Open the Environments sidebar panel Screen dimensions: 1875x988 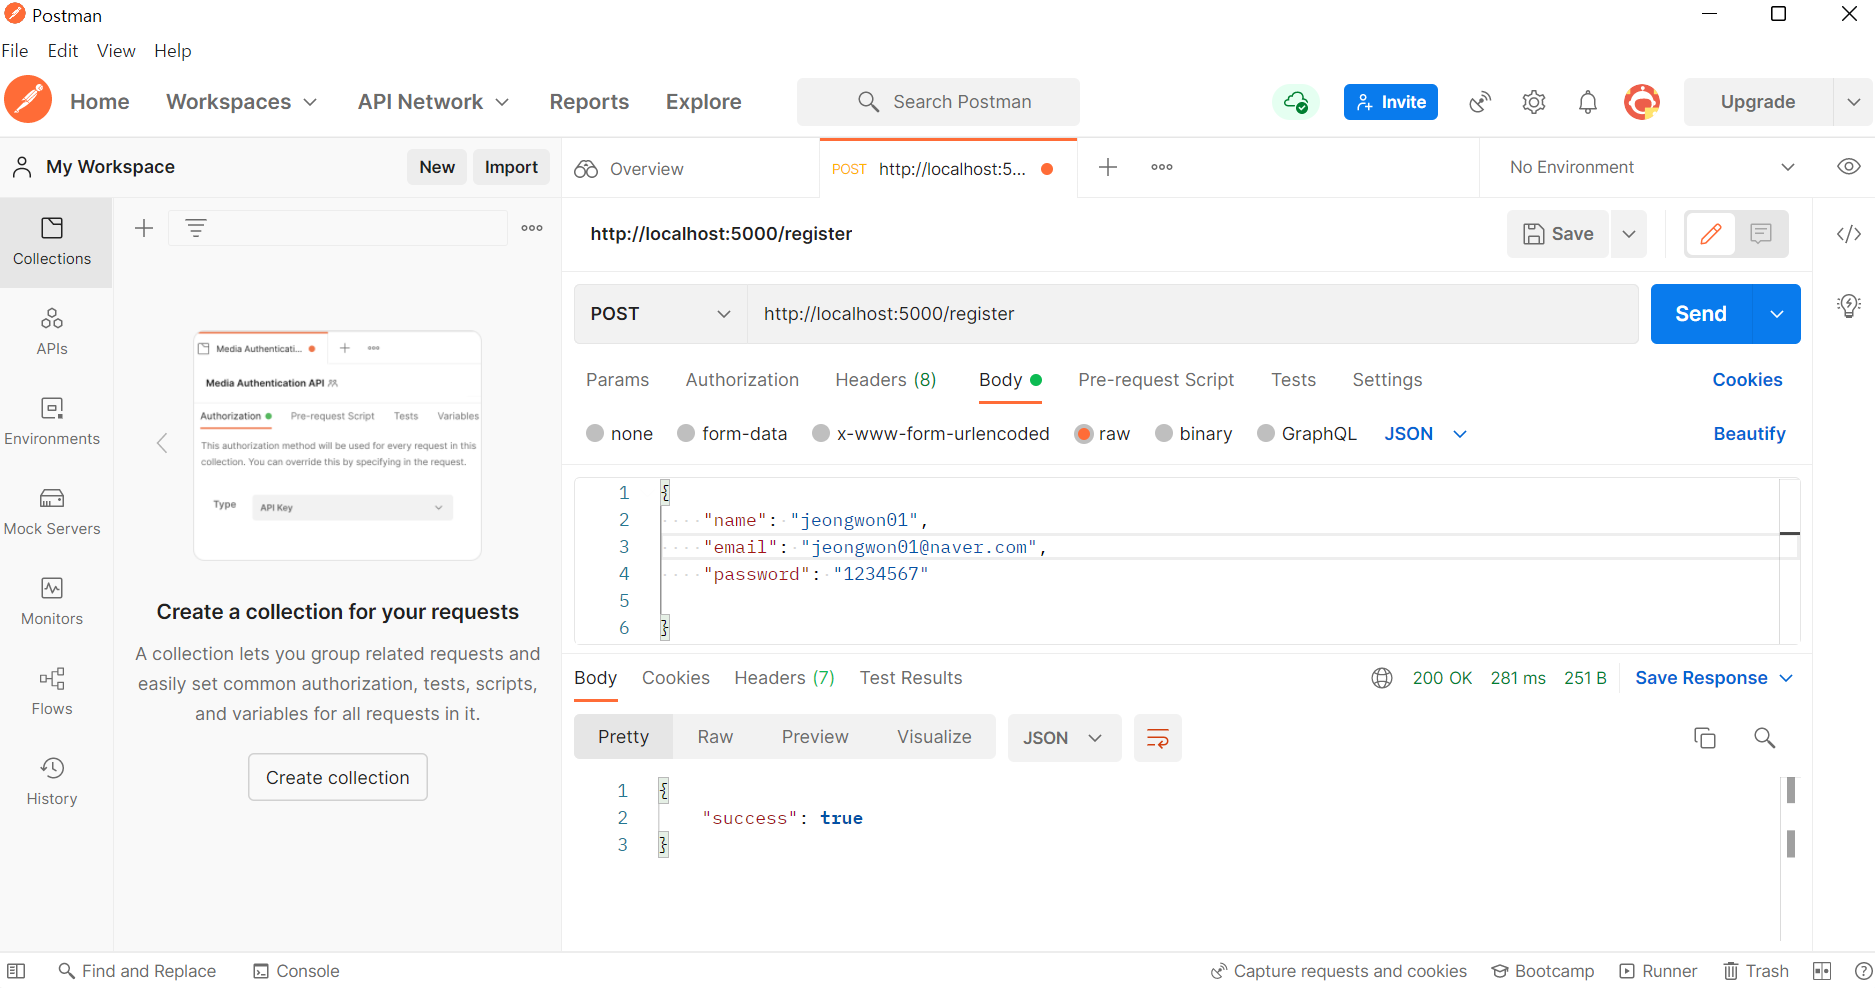(53, 420)
